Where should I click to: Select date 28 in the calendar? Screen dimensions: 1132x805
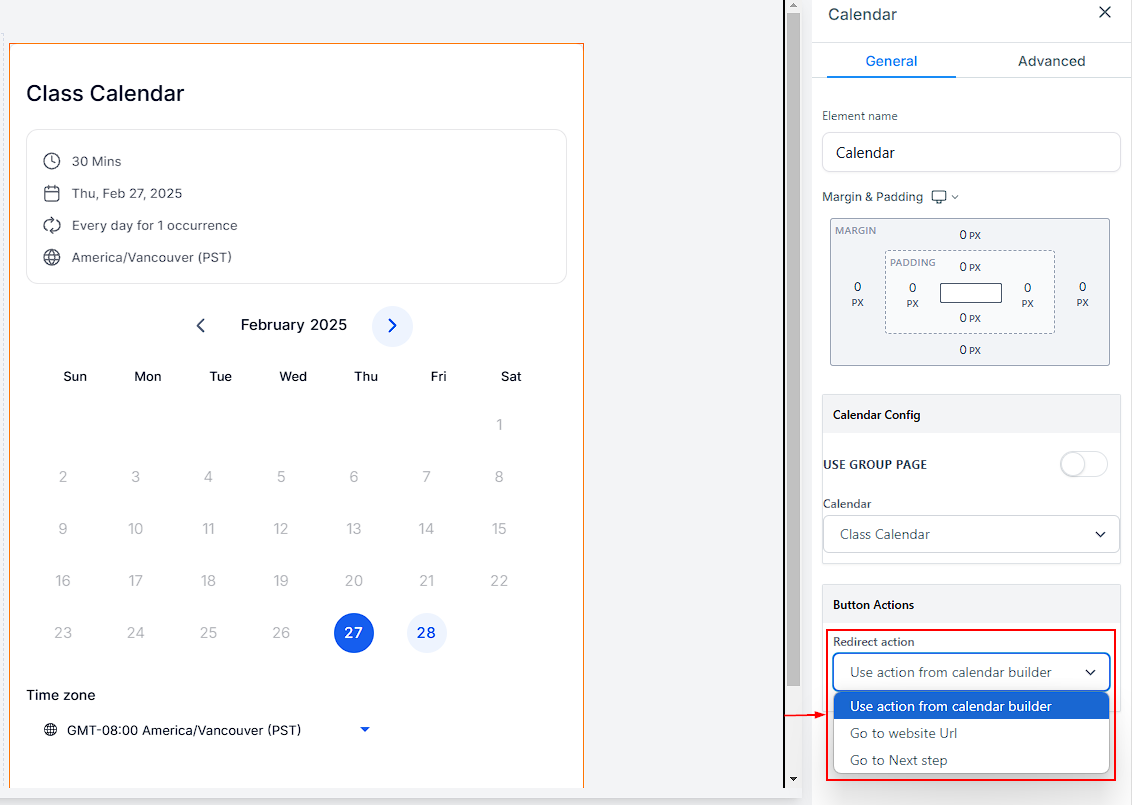[426, 633]
